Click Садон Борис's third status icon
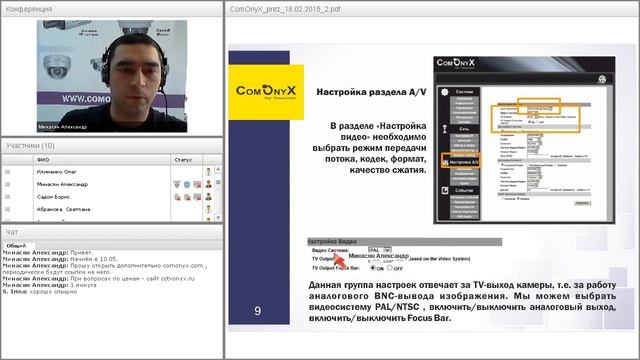Viewport: 640px width, 360px height. coord(197,197)
